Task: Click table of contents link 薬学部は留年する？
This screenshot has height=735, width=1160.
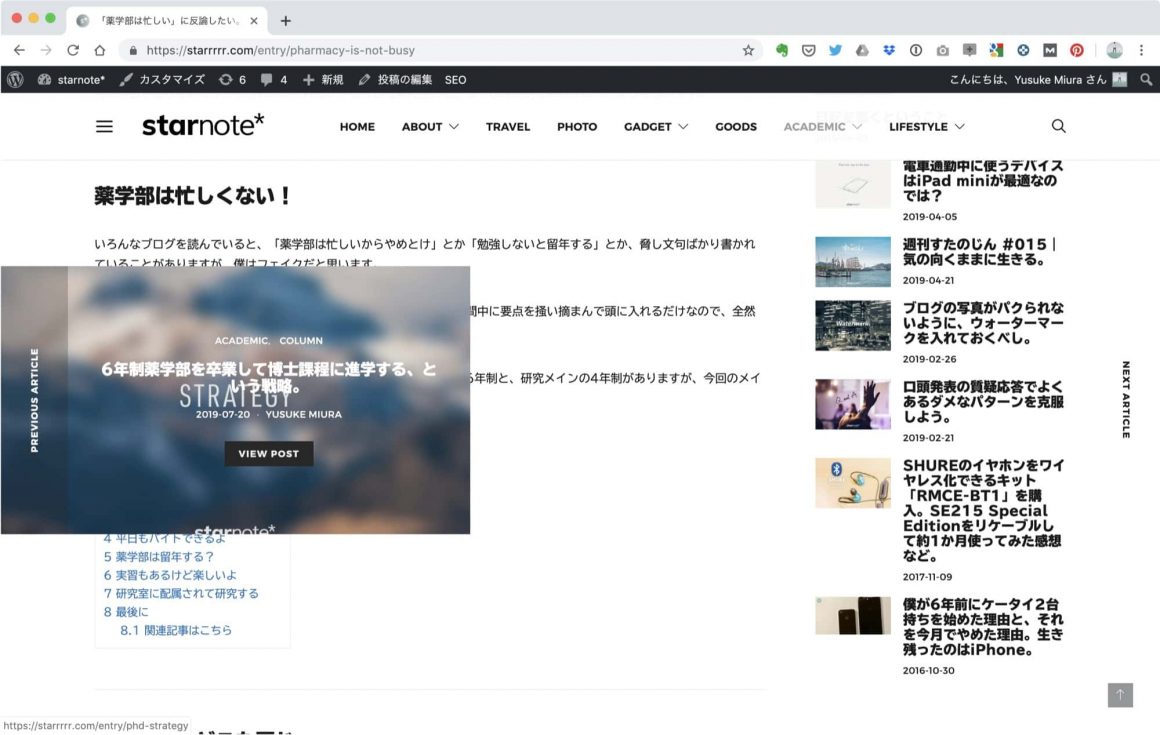Action: coord(159,557)
